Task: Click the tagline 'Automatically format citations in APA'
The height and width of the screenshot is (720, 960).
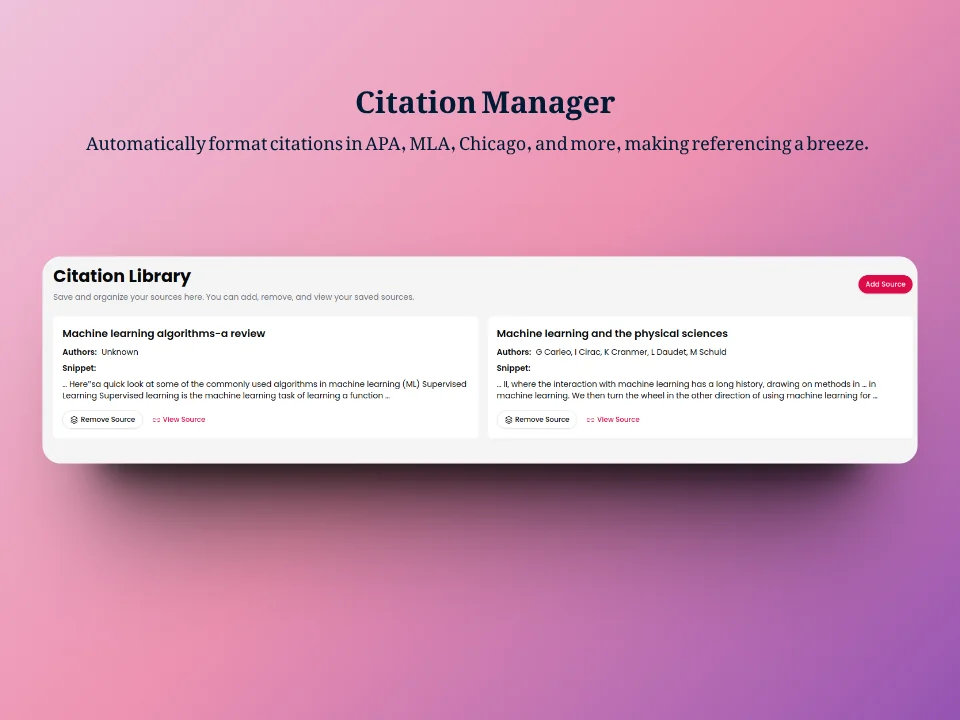Action: coord(477,144)
